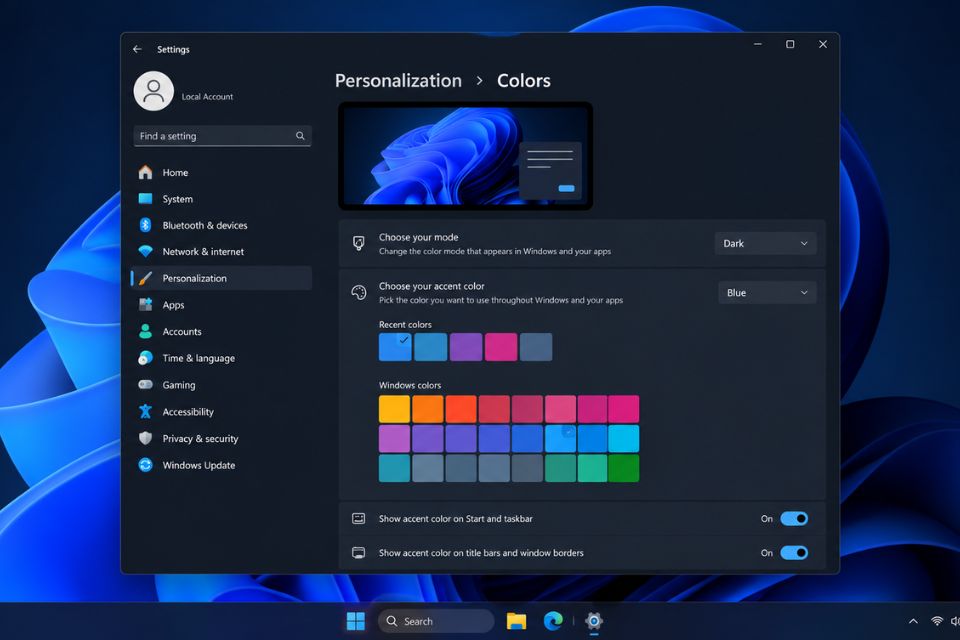Go to Network & internet
The width and height of the screenshot is (960, 640).
[x=221, y=251]
